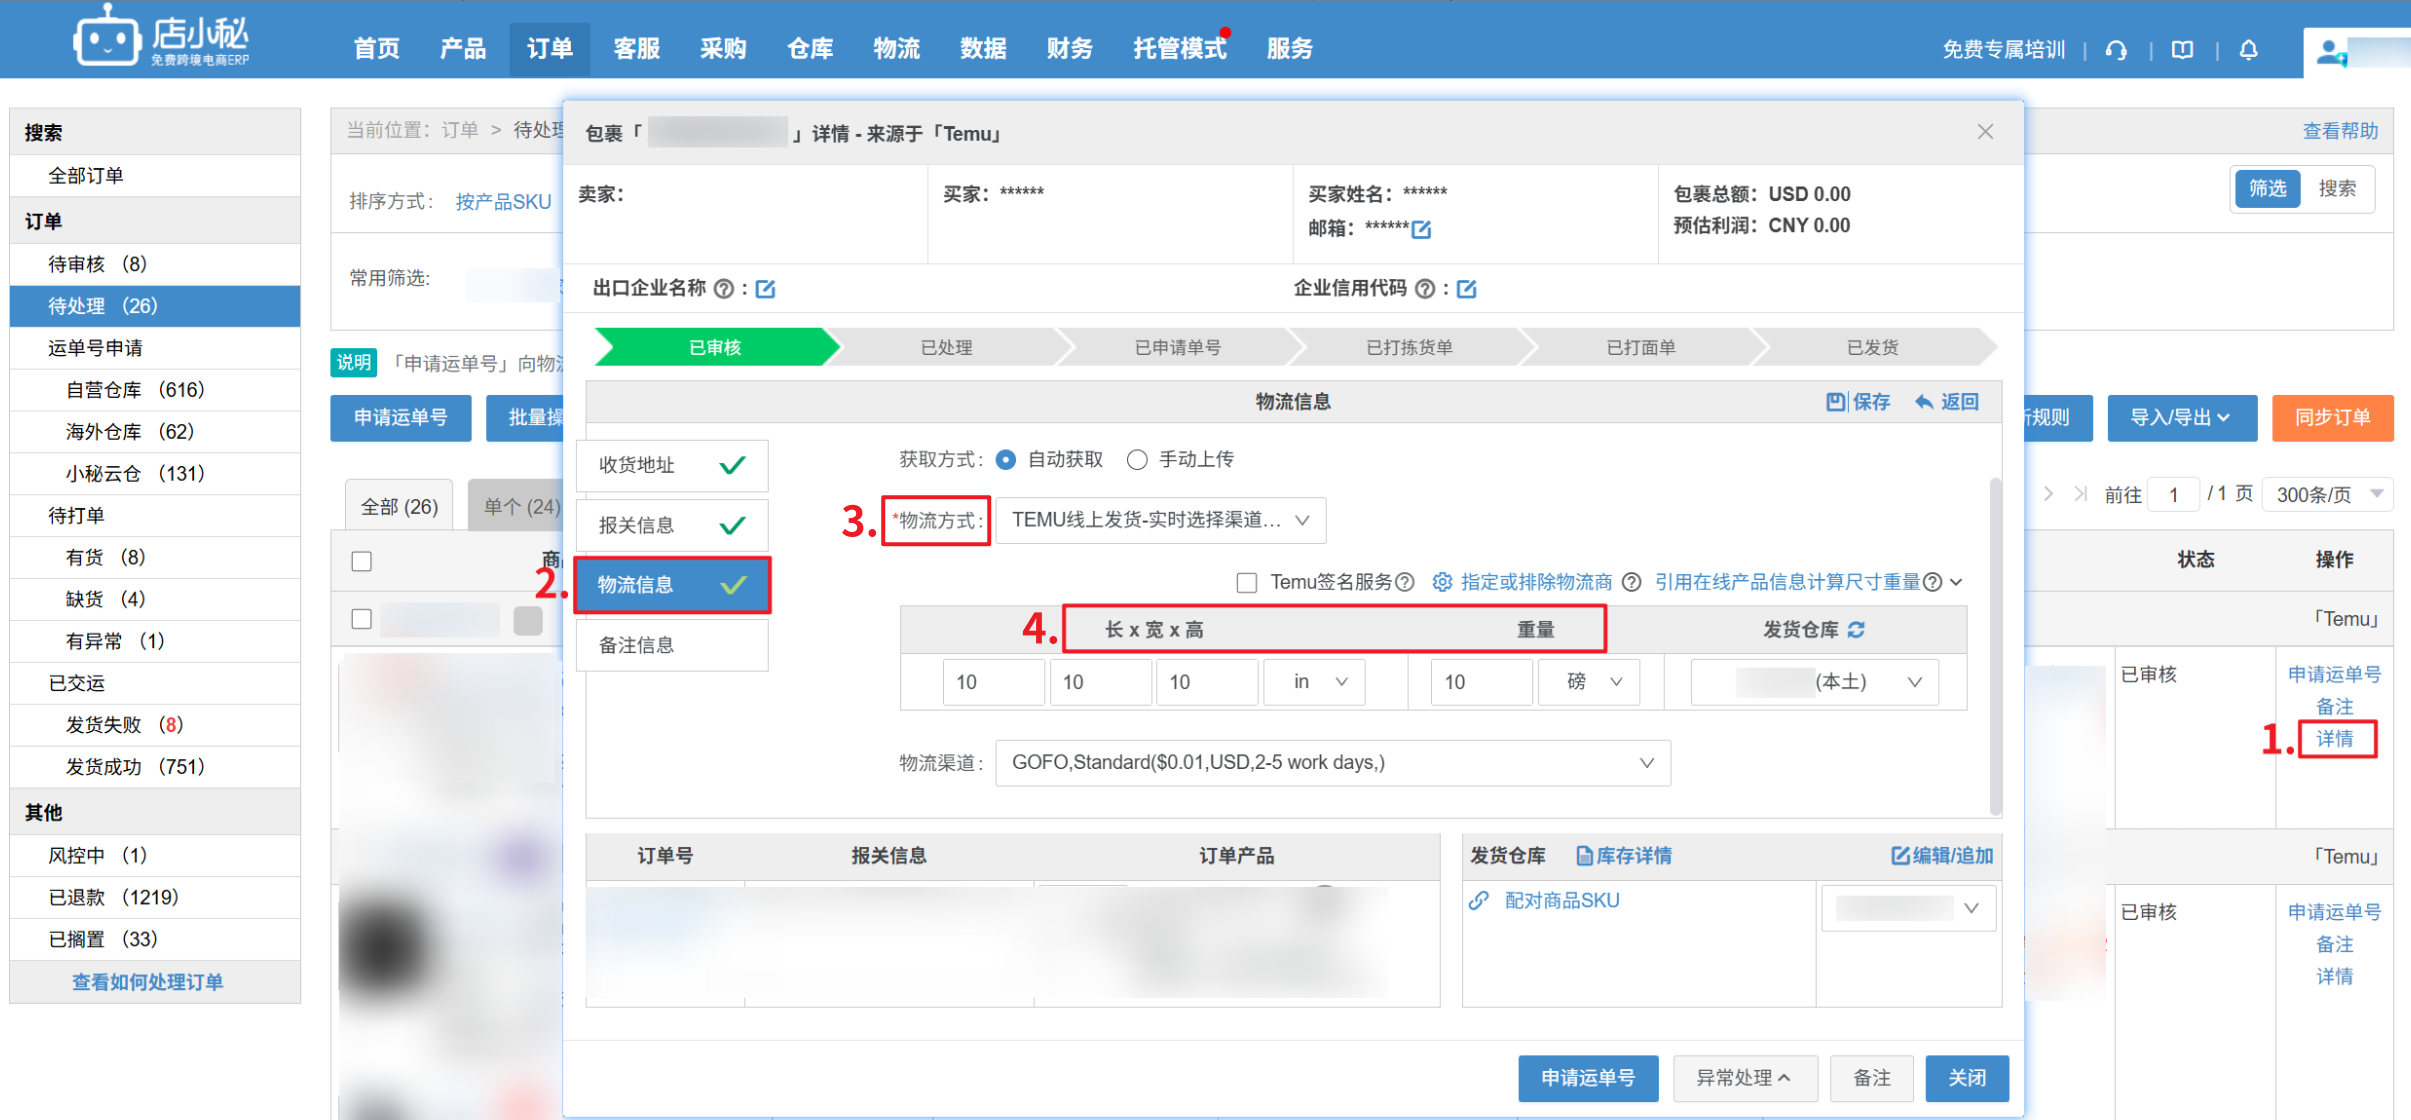The width and height of the screenshot is (2411, 1120).
Task: Open the weight unit 磅 dropdown
Action: click(x=1589, y=682)
